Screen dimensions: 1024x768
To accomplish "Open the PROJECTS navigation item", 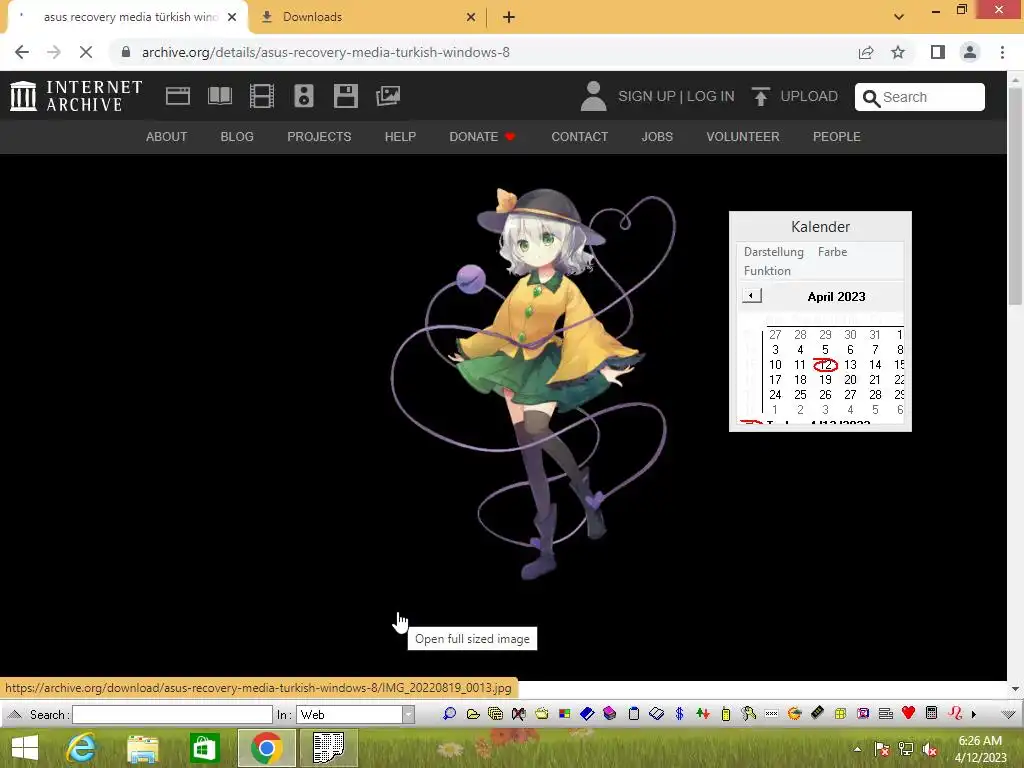I will click(x=319, y=136).
